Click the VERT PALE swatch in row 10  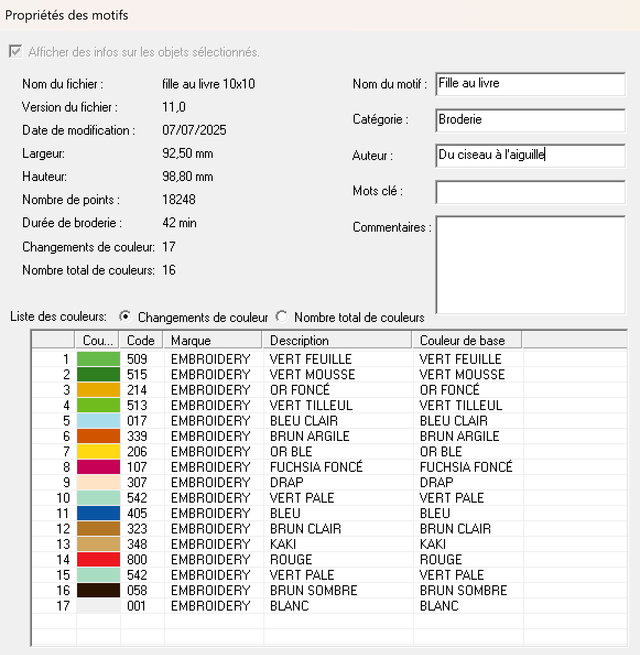(x=99, y=498)
